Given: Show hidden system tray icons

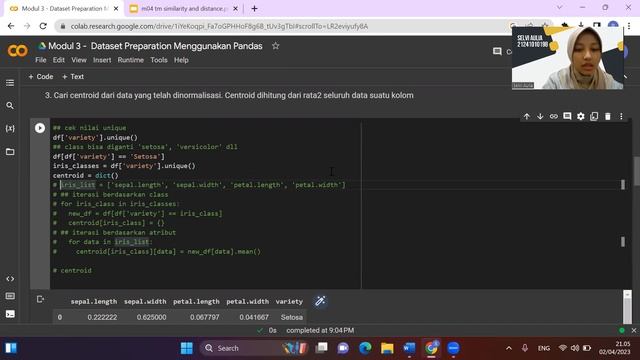Looking at the screenshot, I should [509, 348].
